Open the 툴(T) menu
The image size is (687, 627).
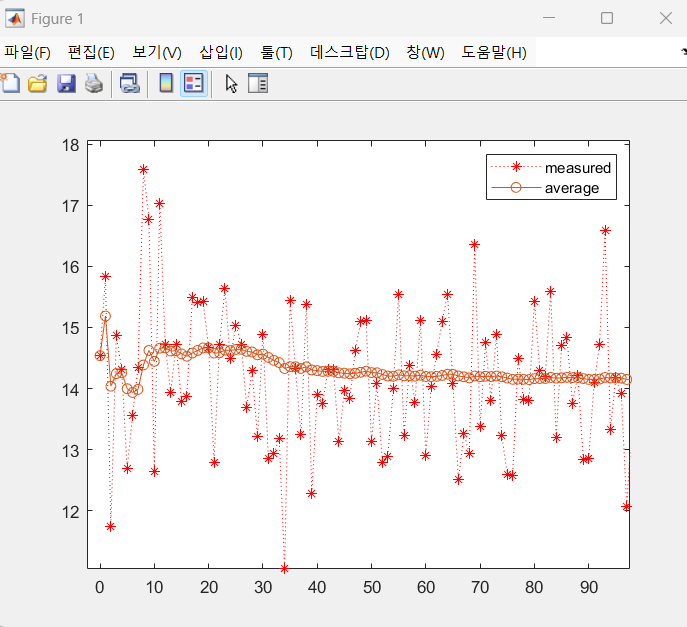[276, 53]
